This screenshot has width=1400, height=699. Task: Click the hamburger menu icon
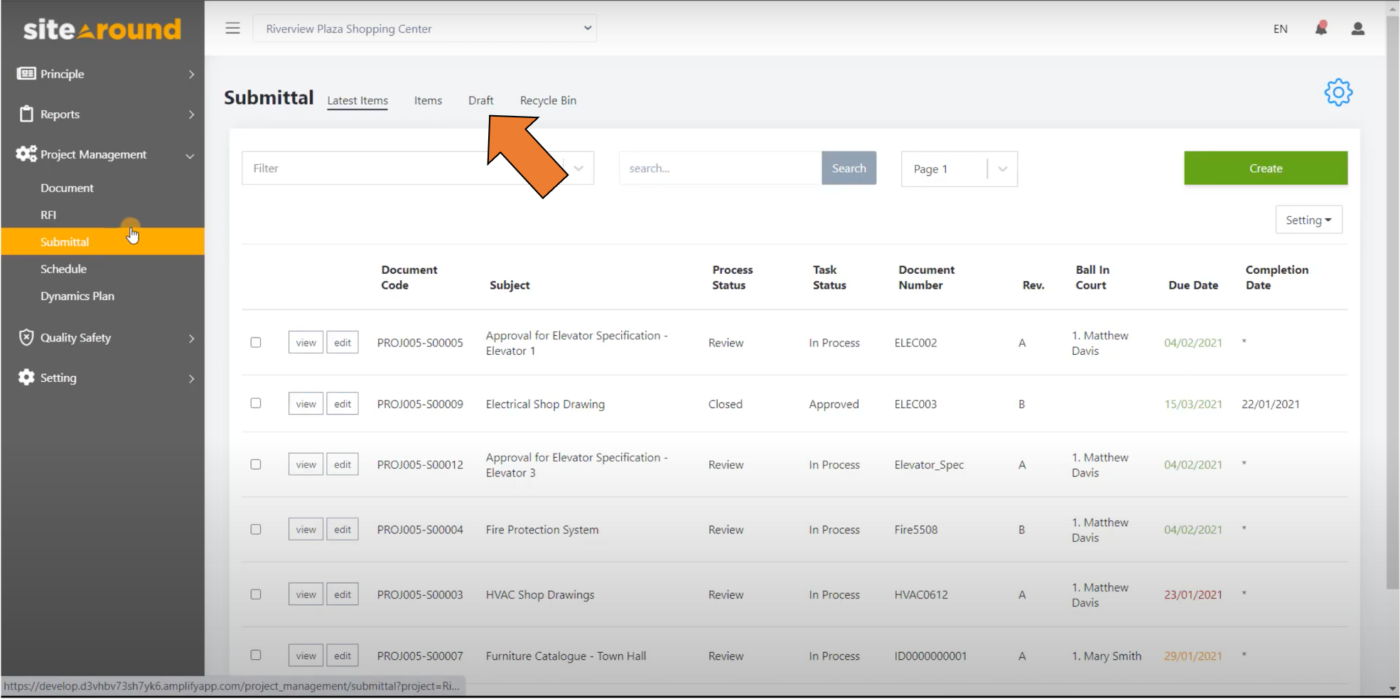[233, 28]
